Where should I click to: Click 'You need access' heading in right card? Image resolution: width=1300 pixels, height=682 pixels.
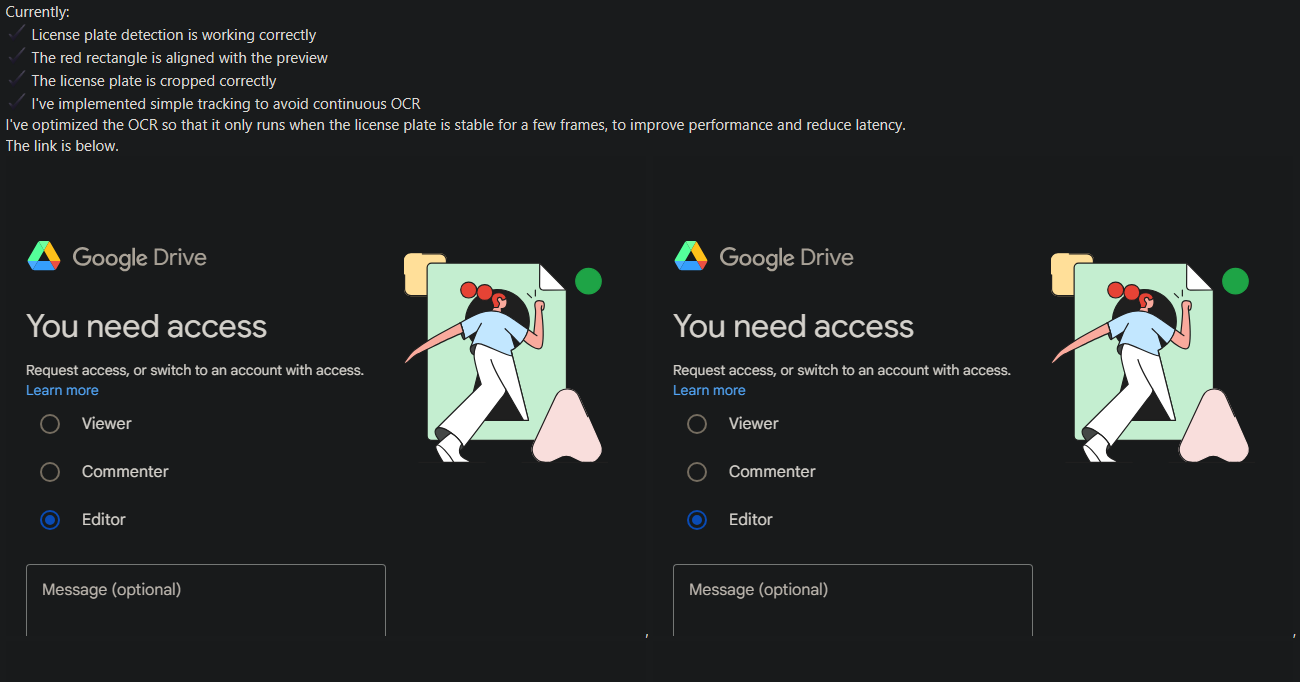click(794, 326)
